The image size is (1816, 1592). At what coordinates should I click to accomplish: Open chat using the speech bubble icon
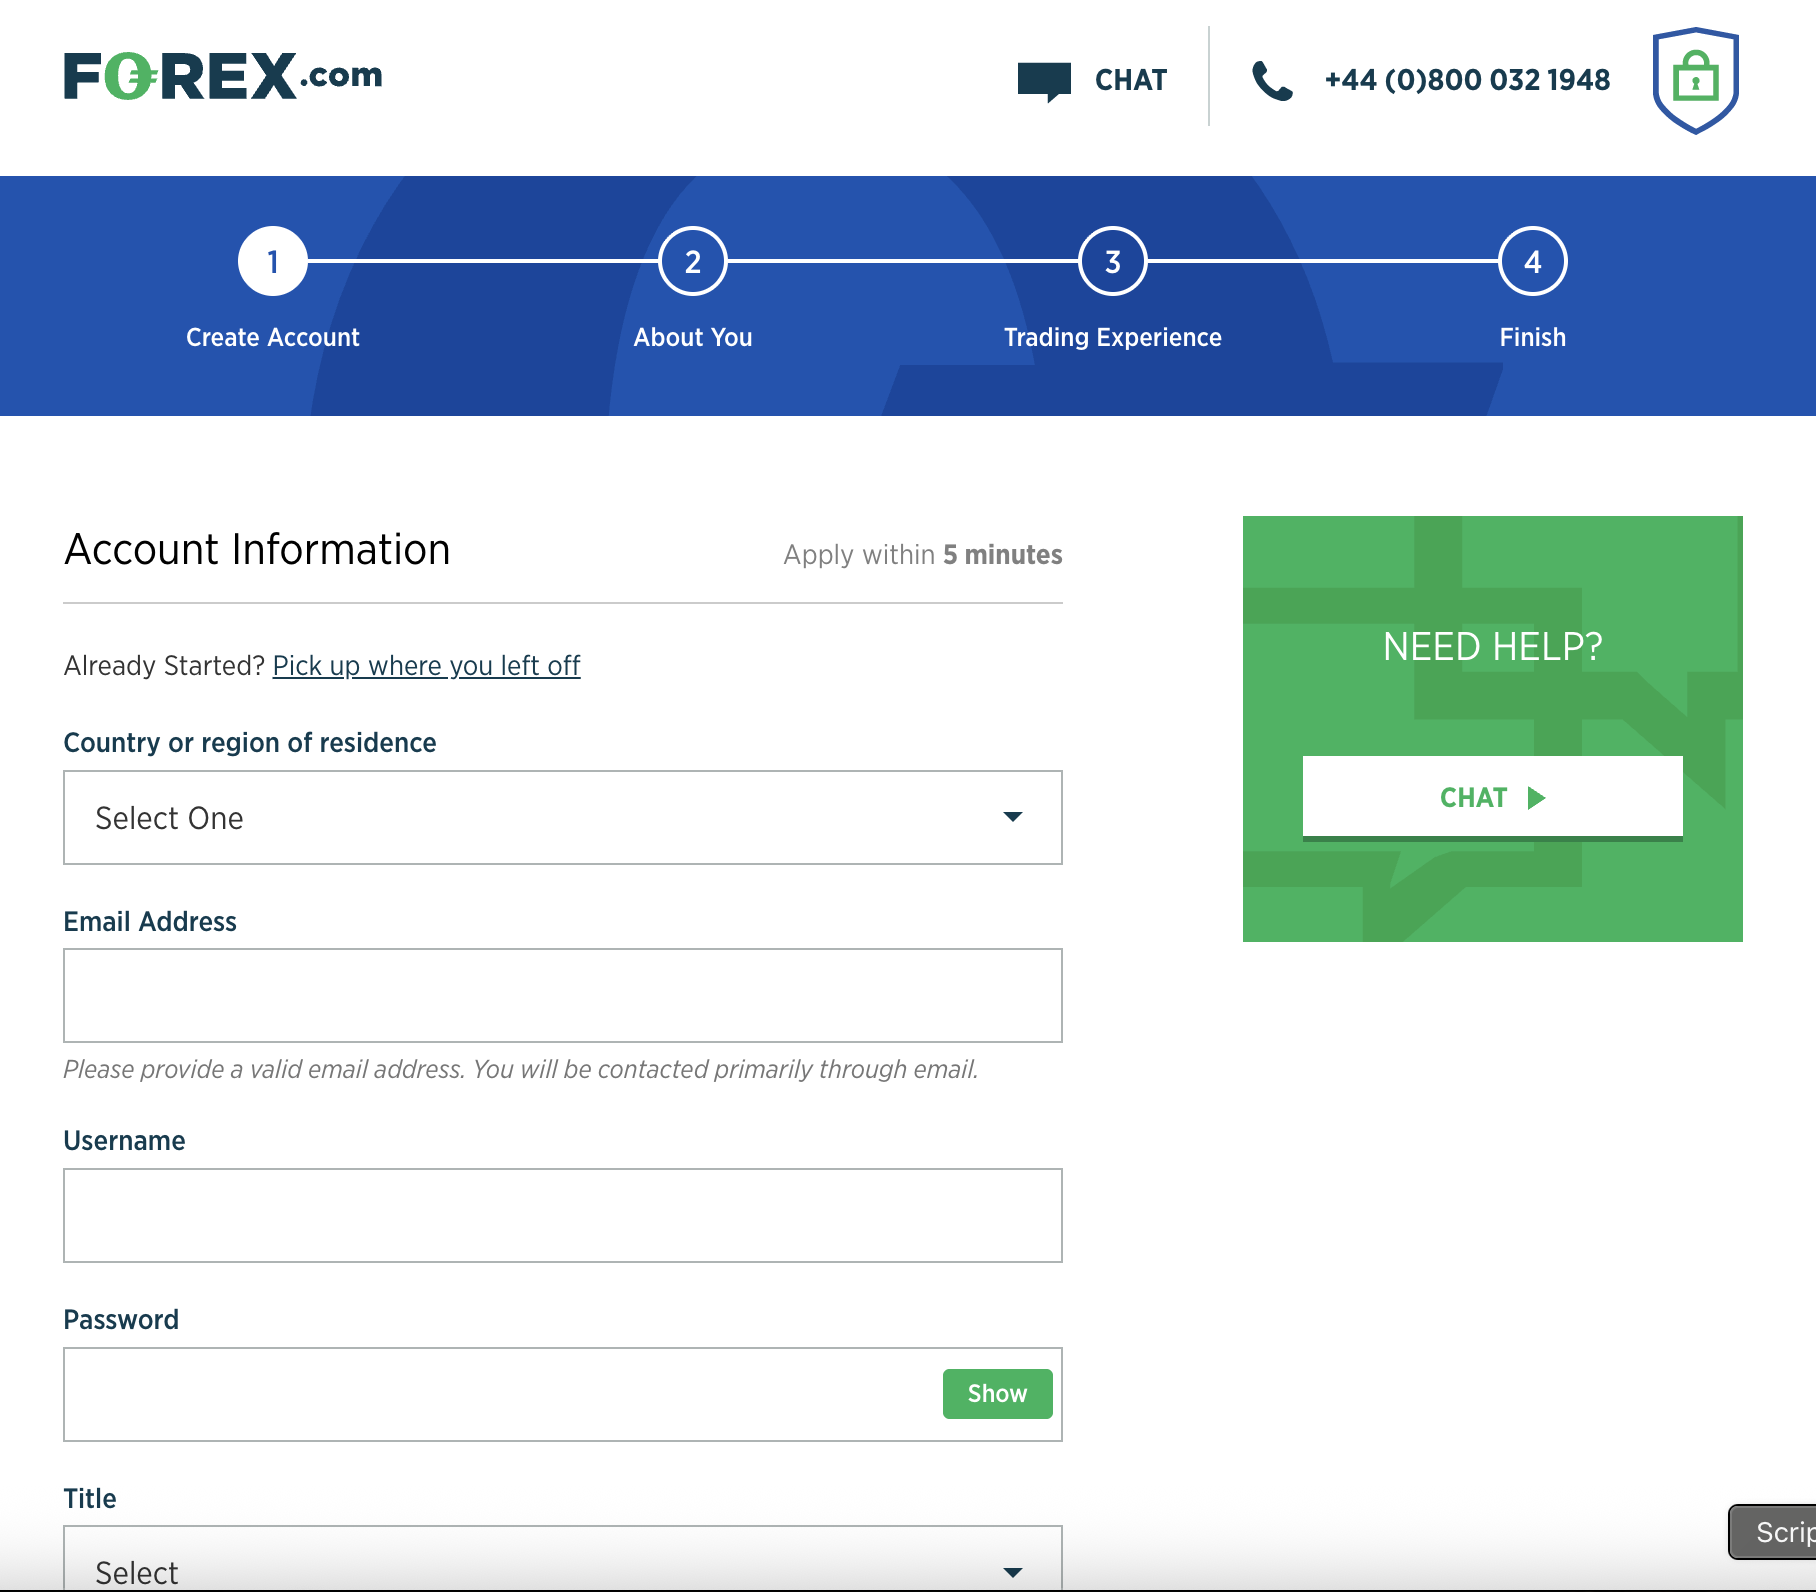point(1045,78)
